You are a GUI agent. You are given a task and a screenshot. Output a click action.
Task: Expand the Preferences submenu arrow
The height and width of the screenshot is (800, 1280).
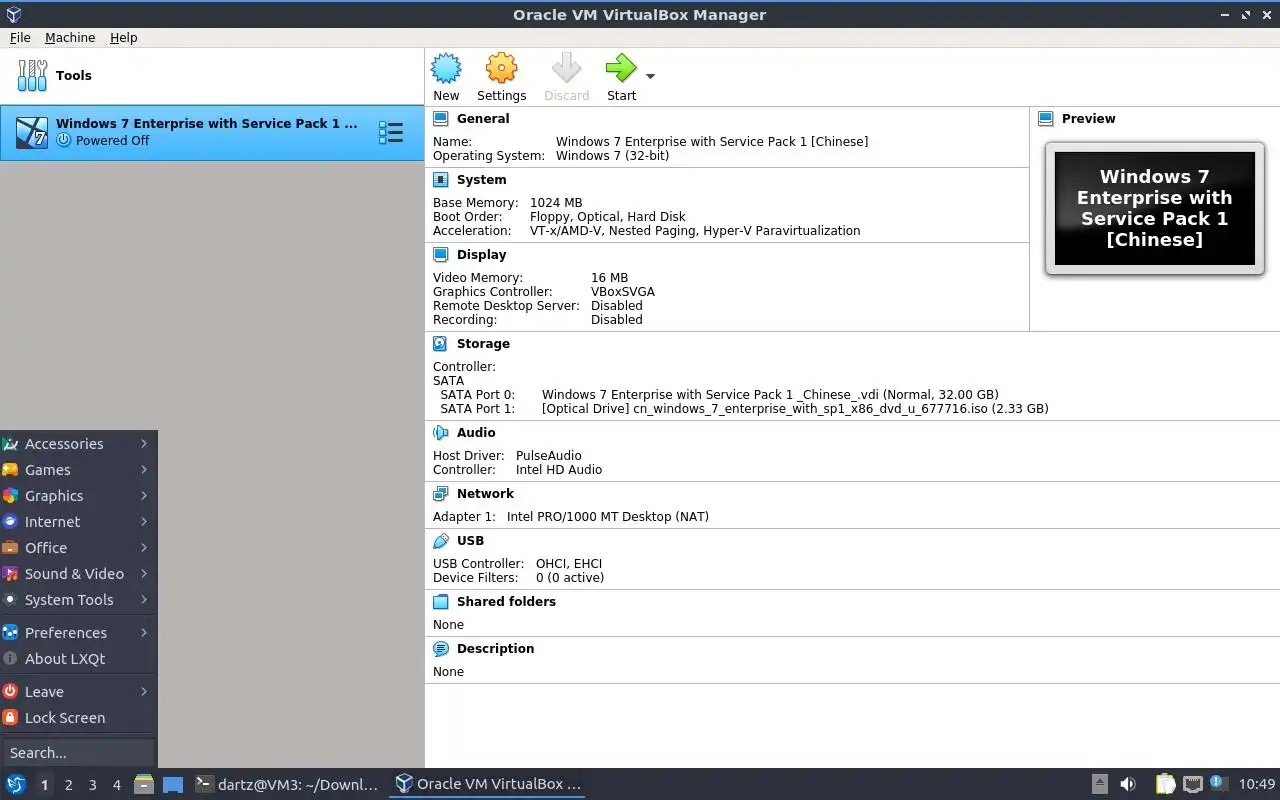pyautogui.click(x=144, y=632)
